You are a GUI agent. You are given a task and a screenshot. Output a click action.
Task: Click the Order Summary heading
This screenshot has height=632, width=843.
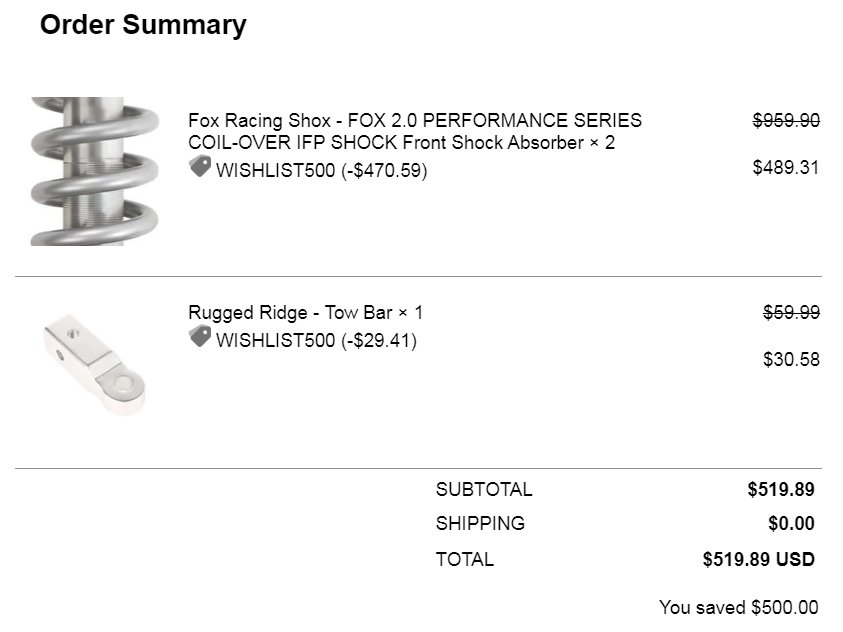click(143, 25)
